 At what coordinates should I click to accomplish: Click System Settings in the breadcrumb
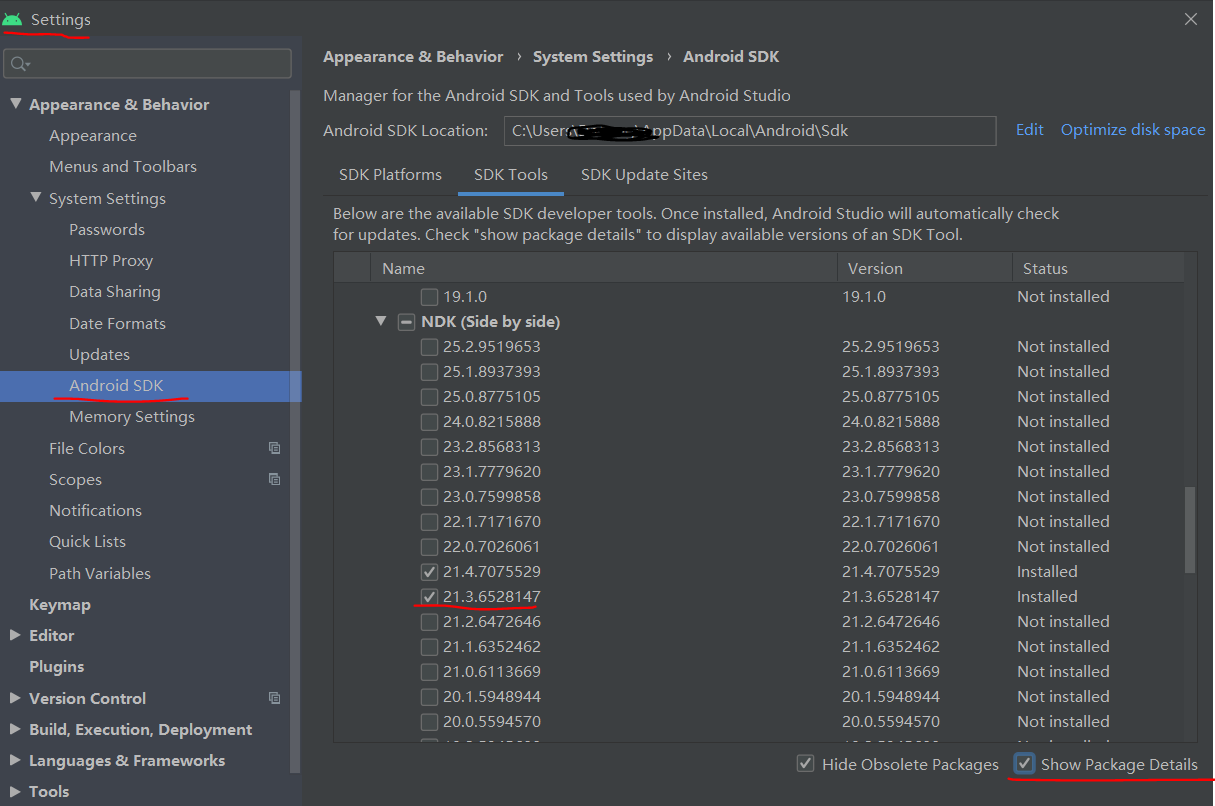point(593,57)
